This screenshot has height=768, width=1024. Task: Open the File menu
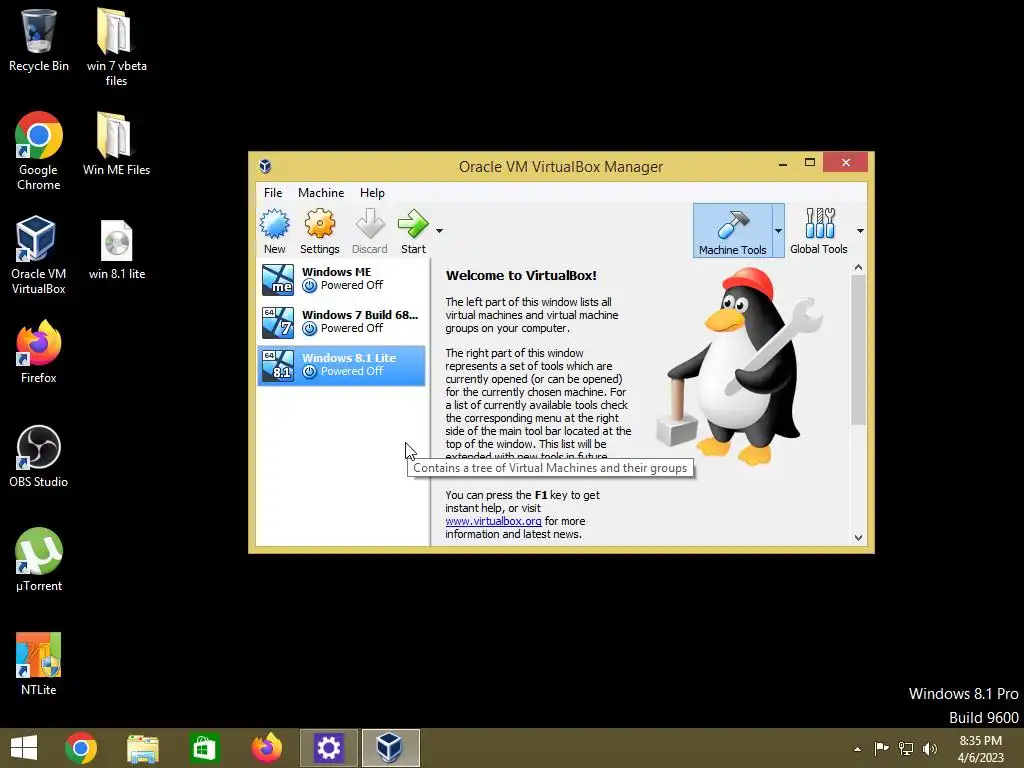pos(273,193)
